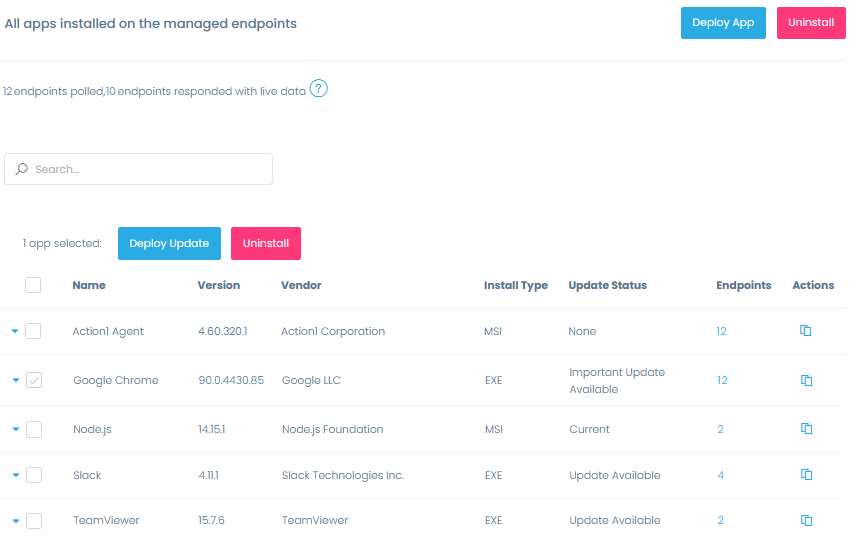
Task: Click the Node.js app name
Action: click(x=92, y=430)
